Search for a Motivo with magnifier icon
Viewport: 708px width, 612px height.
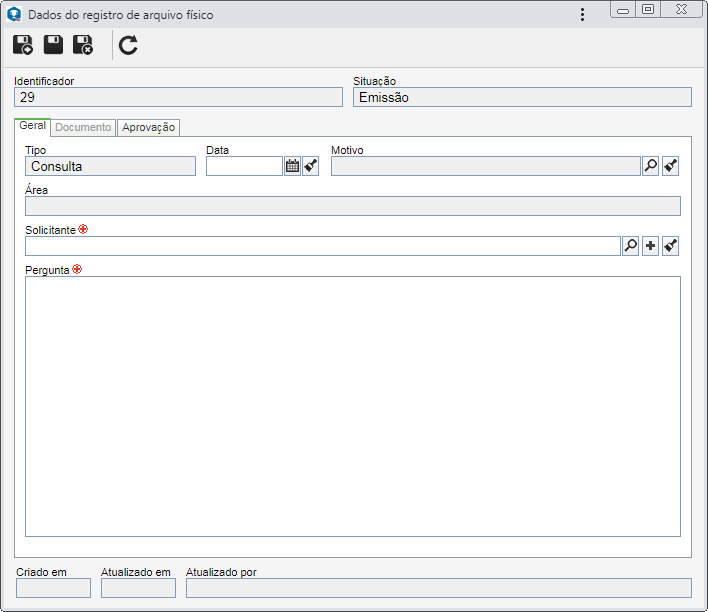651,166
